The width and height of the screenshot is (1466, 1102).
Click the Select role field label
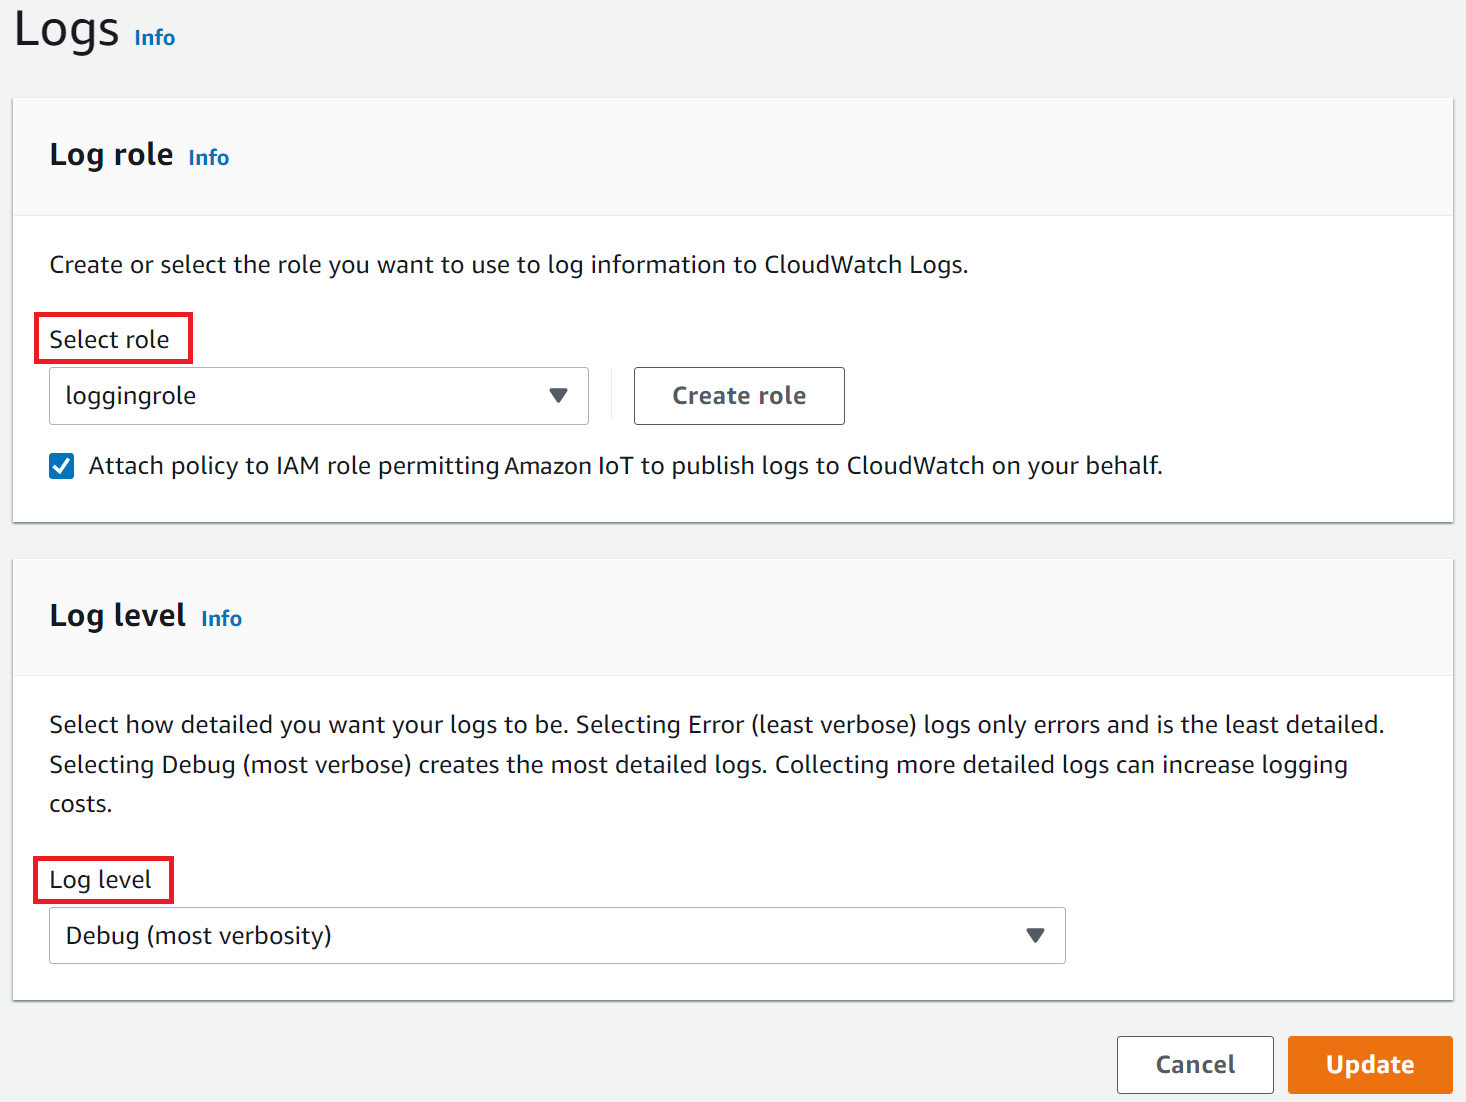110,340
